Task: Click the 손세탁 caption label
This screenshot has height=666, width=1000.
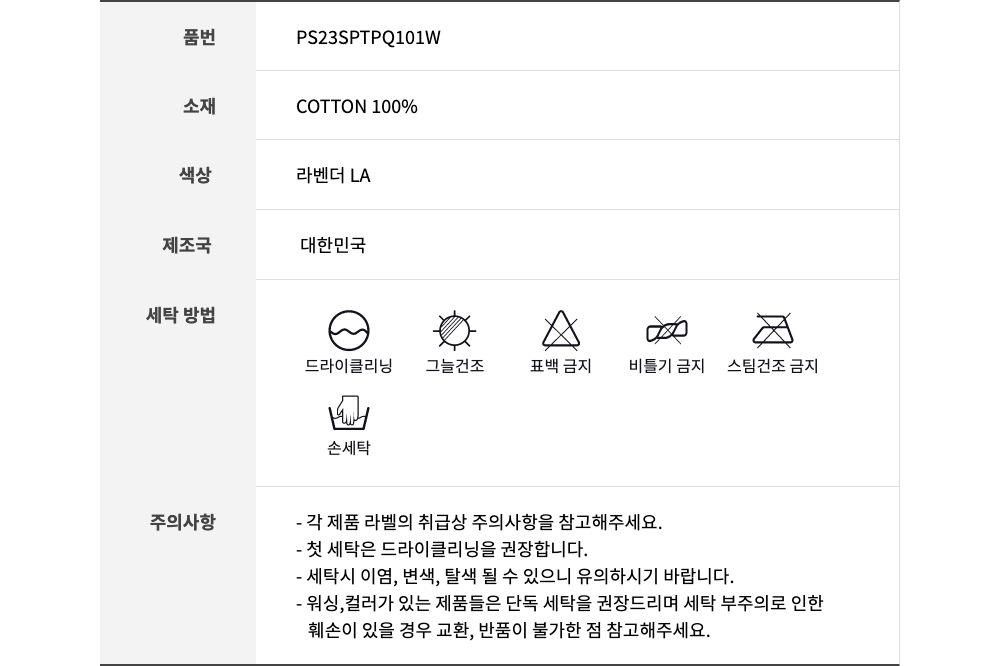Action: pyautogui.click(x=349, y=448)
